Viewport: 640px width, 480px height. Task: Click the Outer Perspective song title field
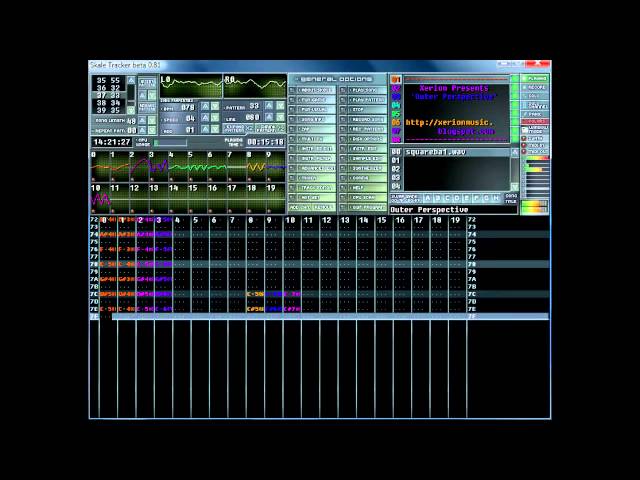pos(453,209)
